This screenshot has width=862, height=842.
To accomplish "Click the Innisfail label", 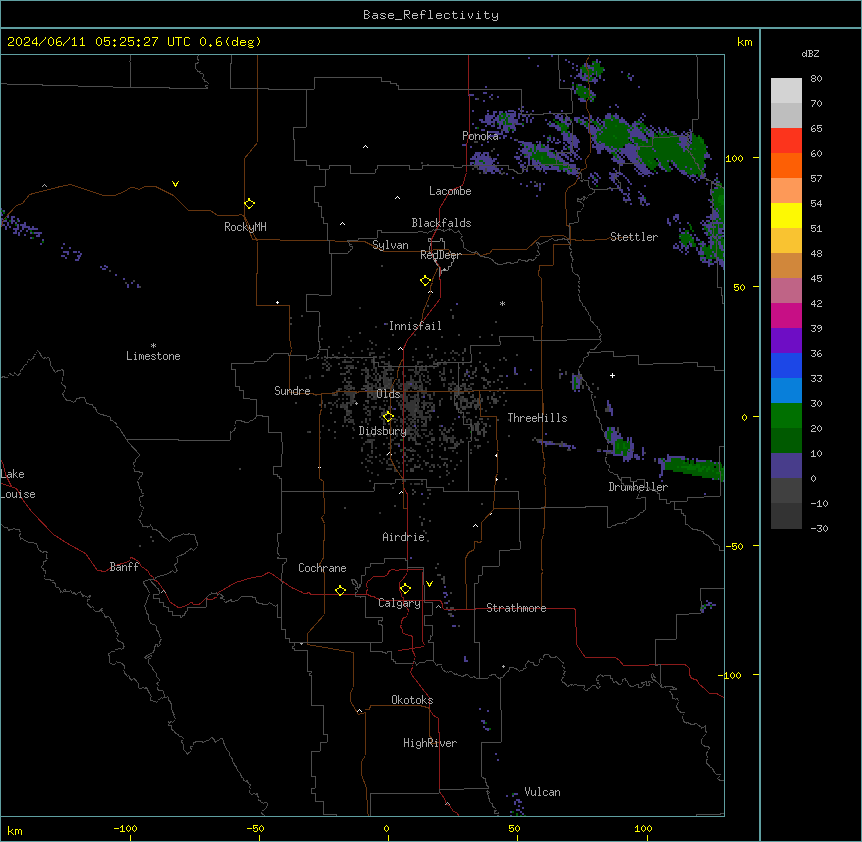I will pyautogui.click(x=415, y=326).
